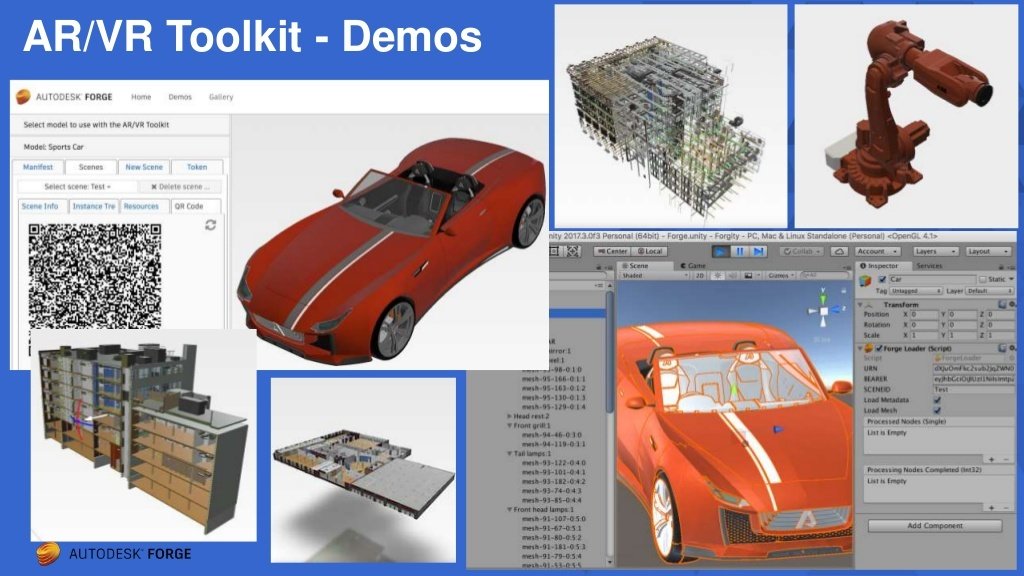Click the URN input field

pos(973,368)
